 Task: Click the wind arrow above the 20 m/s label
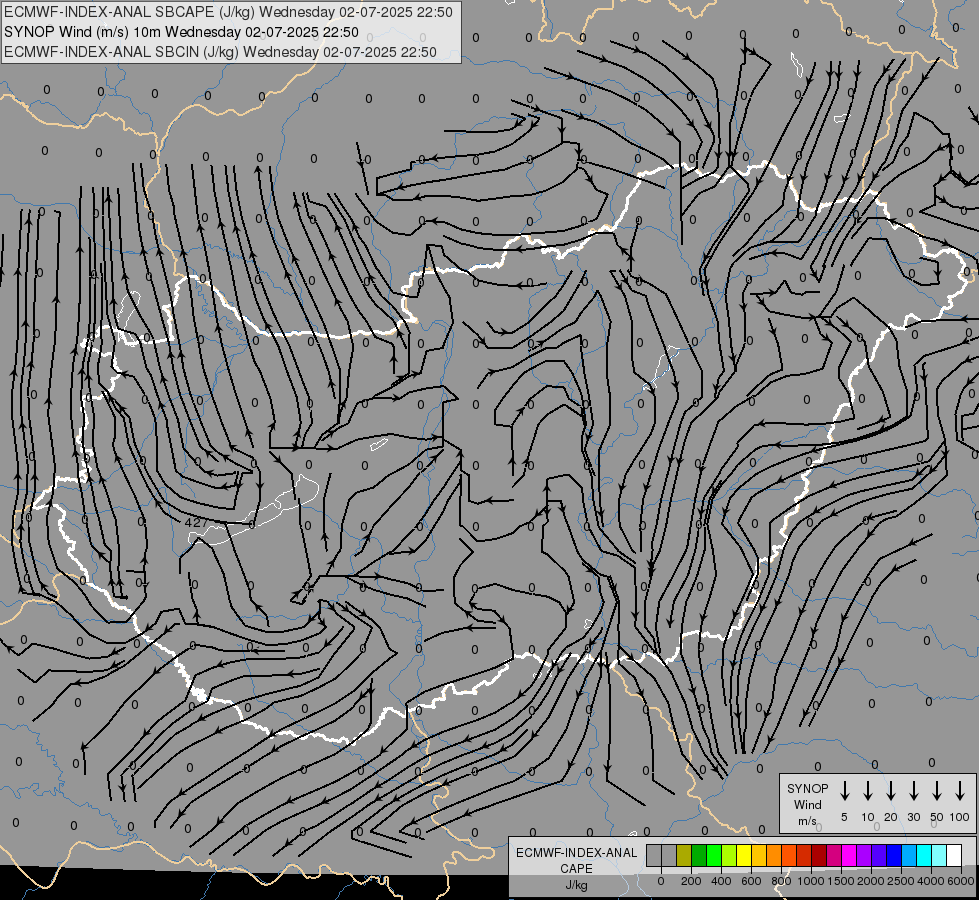[x=891, y=791]
